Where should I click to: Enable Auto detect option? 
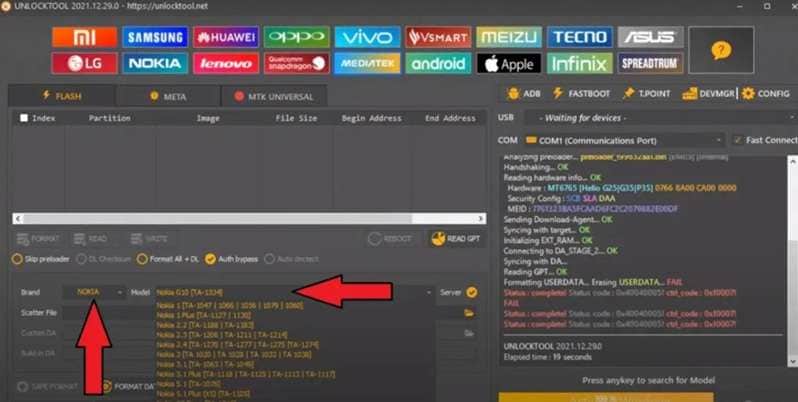coord(292,259)
